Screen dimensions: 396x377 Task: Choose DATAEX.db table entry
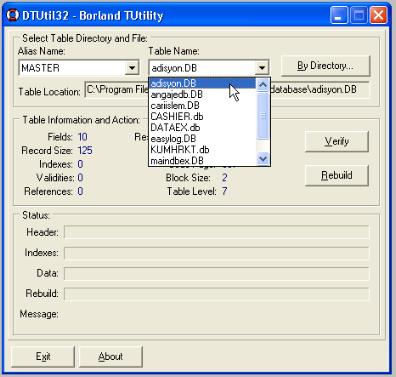tap(203, 128)
